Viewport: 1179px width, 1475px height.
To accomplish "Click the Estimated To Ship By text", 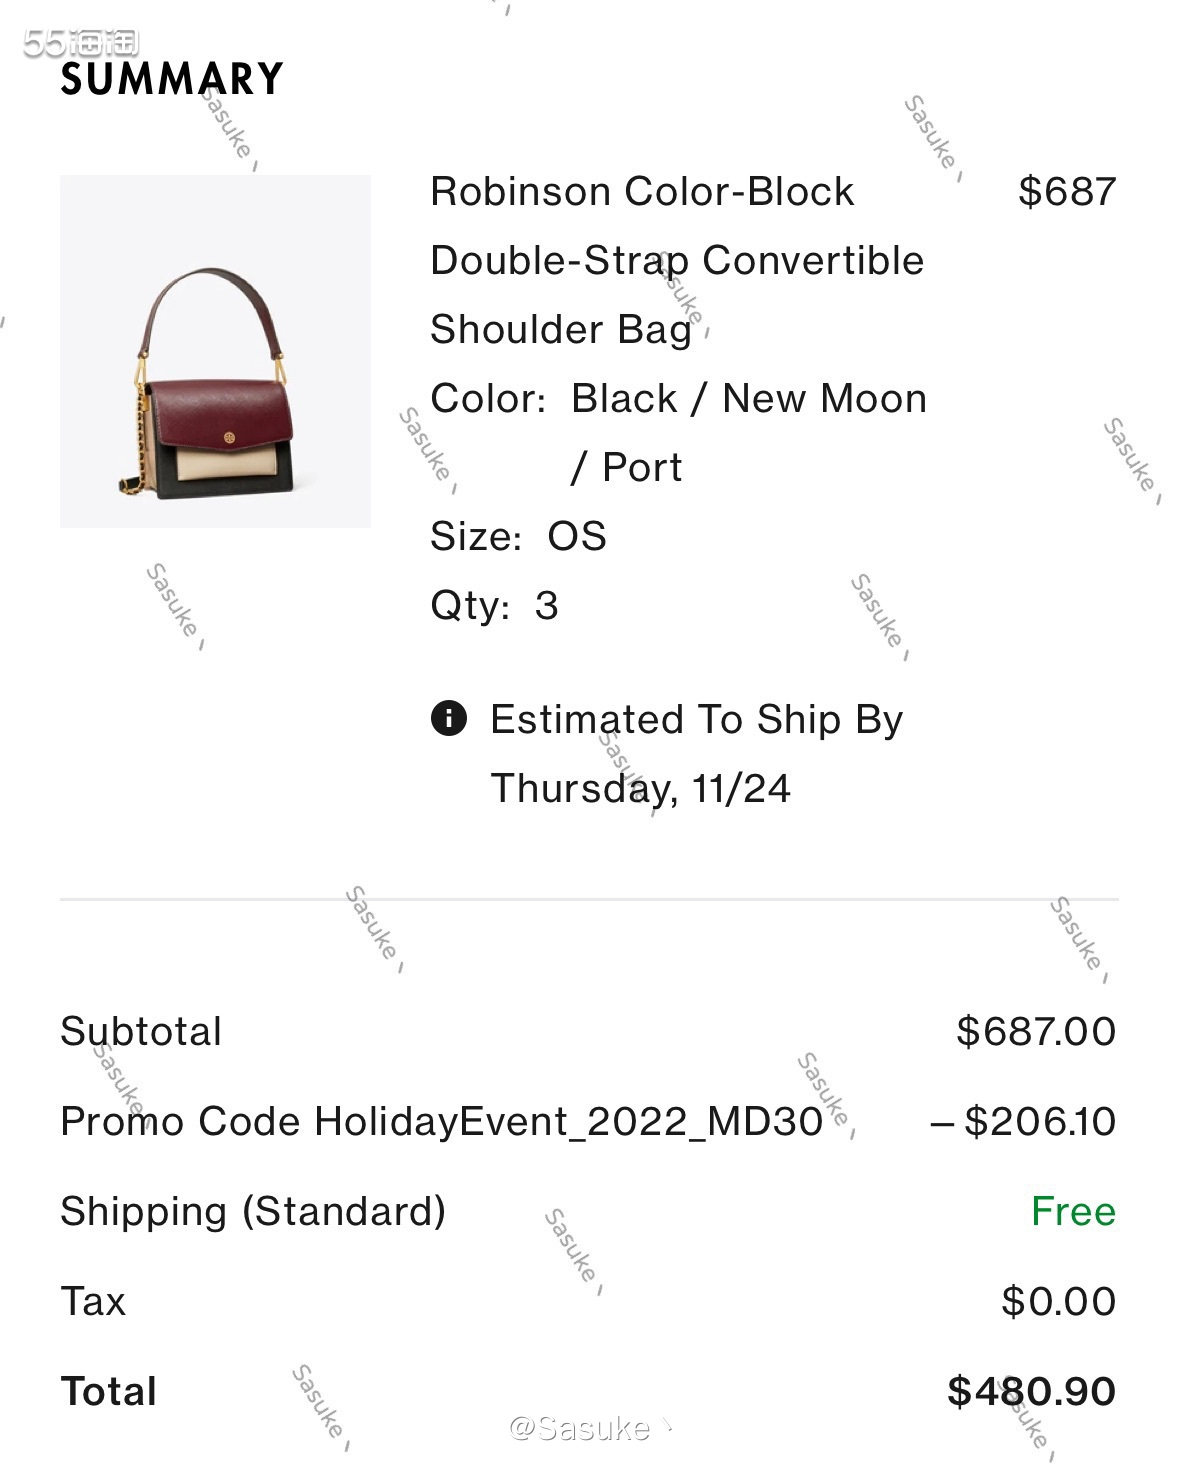I will (x=696, y=719).
